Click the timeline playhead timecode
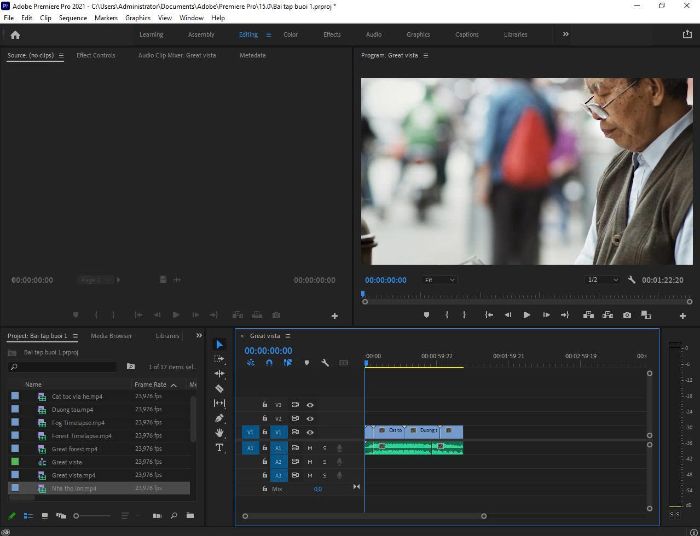700x536 pixels. (x=268, y=351)
